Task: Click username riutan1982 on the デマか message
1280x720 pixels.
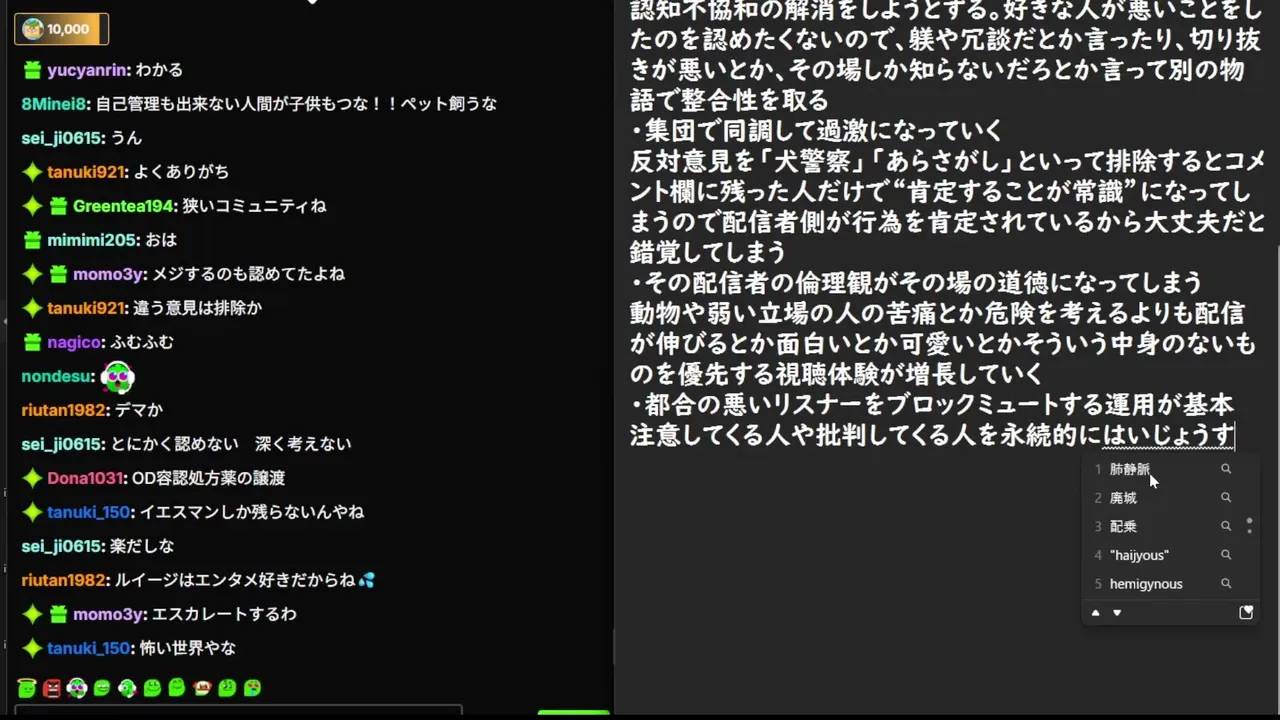Action: [x=63, y=410]
